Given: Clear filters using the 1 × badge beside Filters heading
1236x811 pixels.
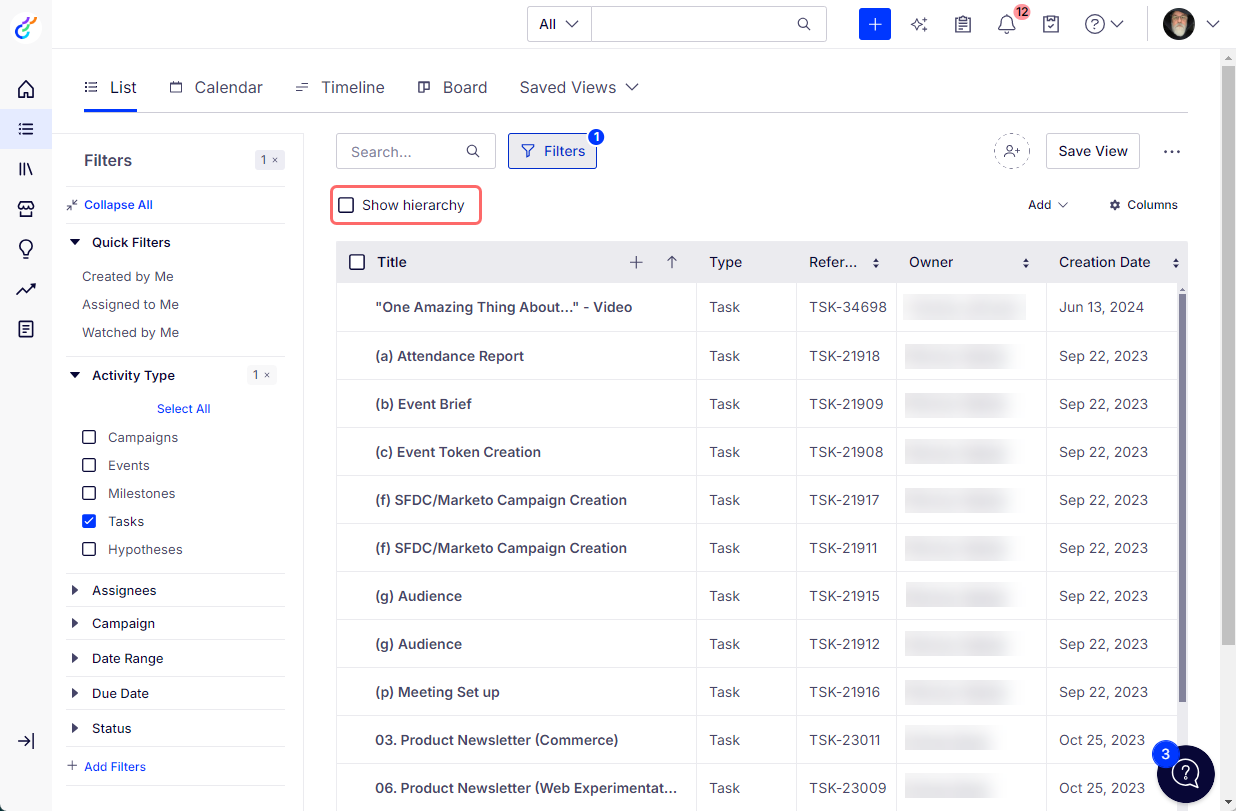Looking at the screenshot, I should tap(270, 160).
